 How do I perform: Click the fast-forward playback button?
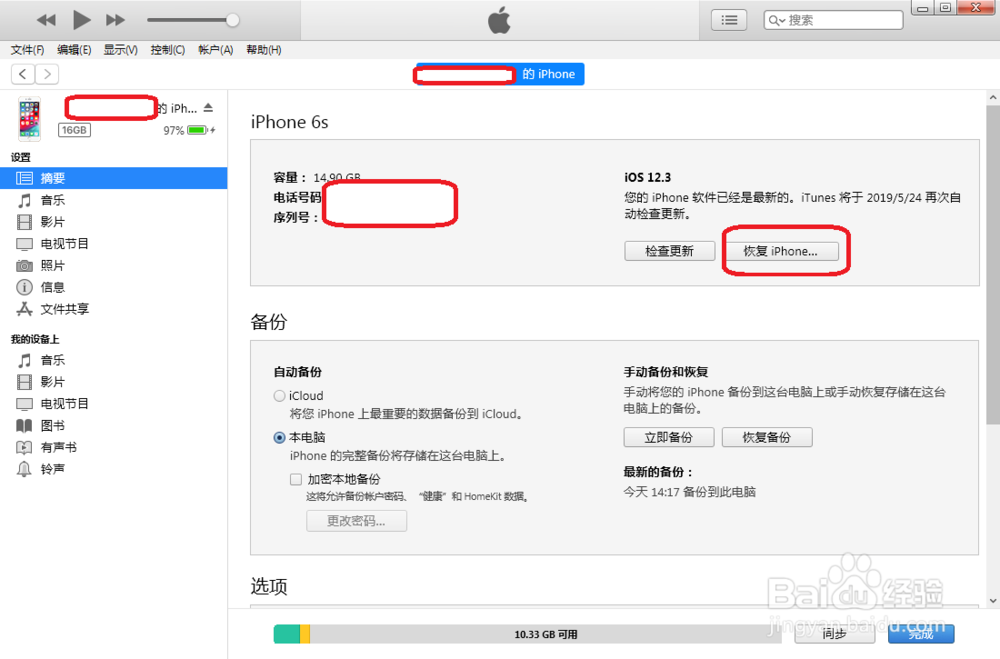tap(115, 20)
